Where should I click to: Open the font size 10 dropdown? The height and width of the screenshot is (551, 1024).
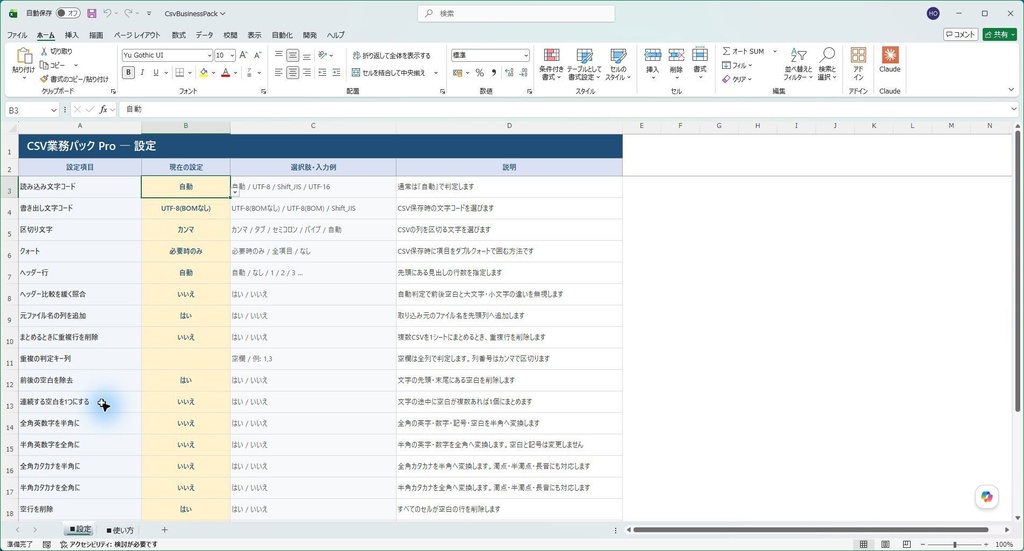click(x=232, y=55)
